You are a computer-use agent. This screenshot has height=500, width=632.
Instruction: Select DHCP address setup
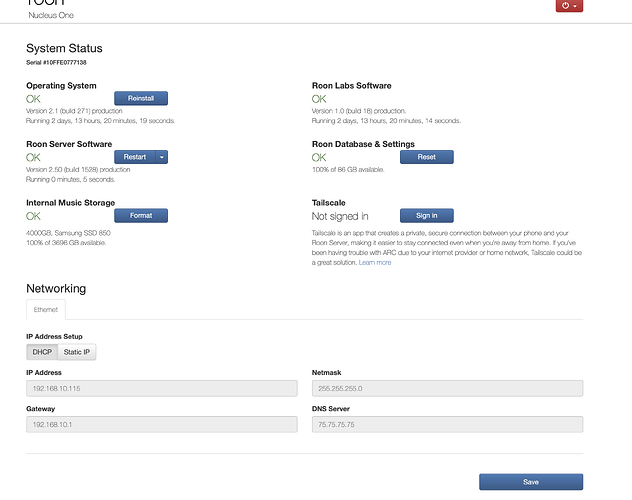point(42,352)
